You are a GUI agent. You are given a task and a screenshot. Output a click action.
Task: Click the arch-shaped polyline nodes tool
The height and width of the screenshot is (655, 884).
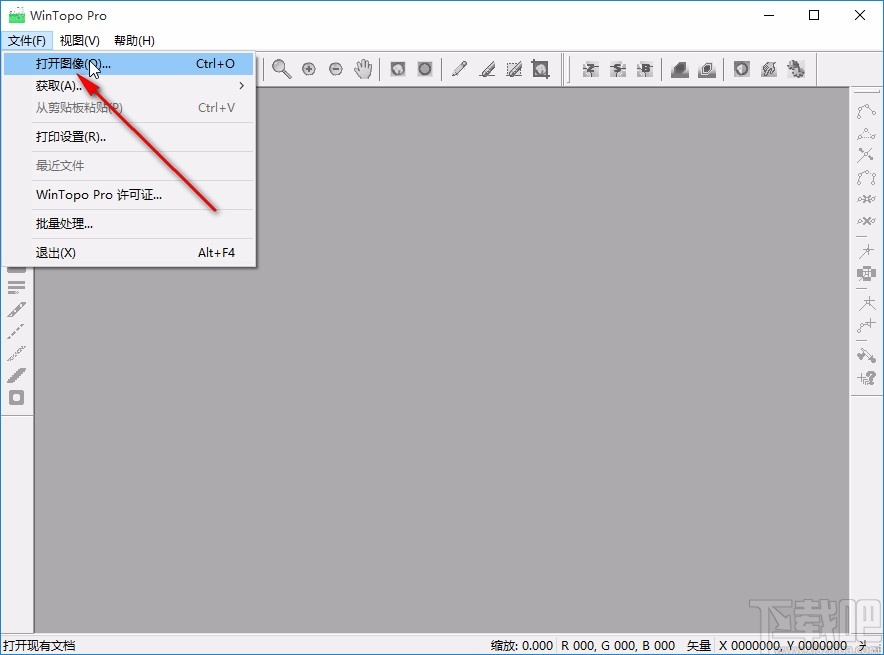click(x=866, y=178)
